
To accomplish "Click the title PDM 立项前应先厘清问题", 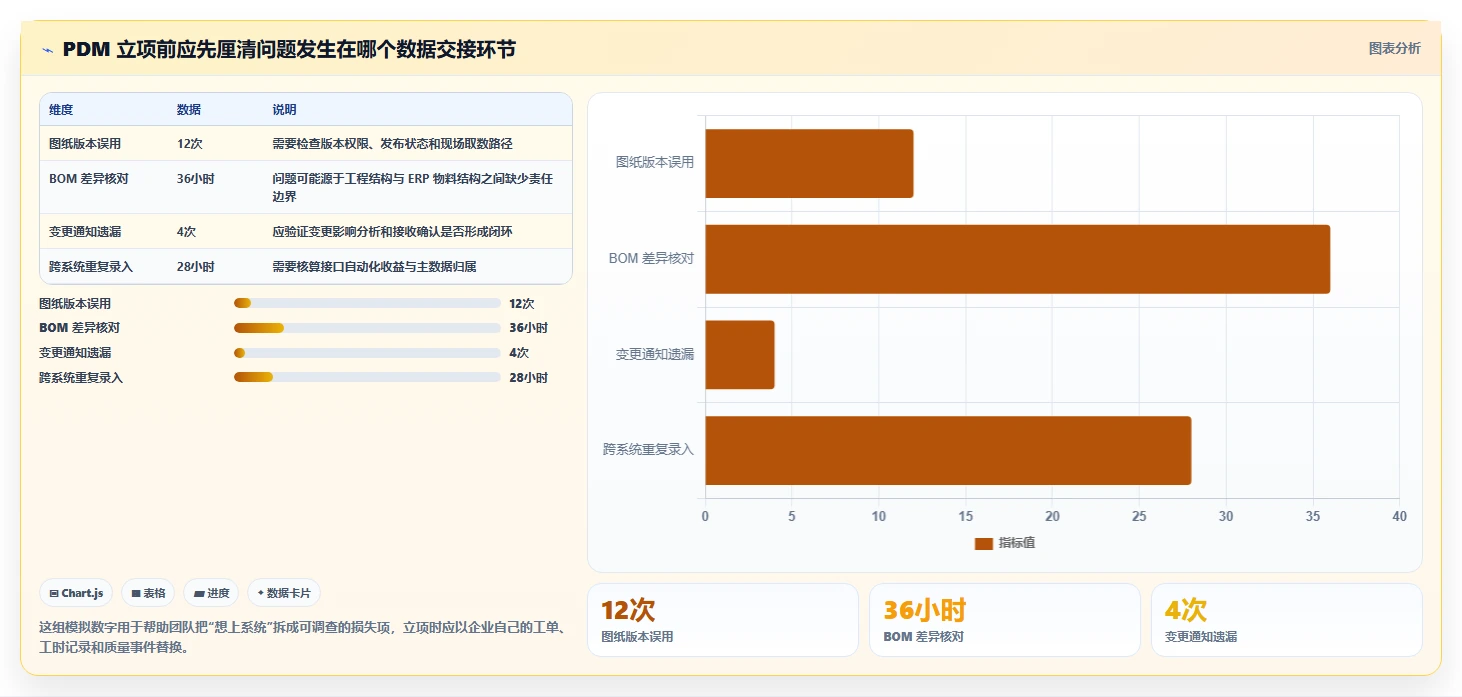I will coord(289,49).
